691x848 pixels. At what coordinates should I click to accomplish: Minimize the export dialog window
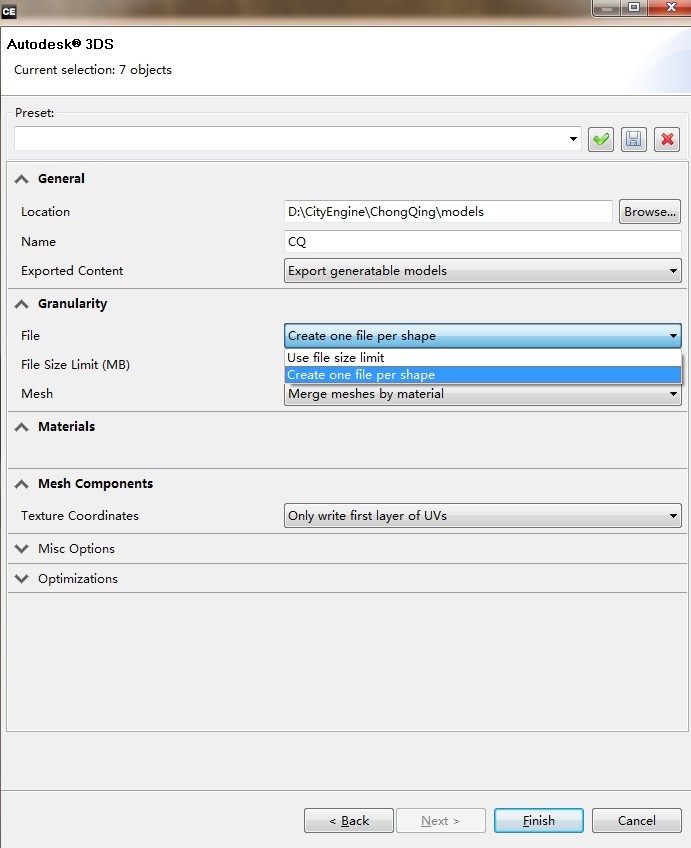tap(607, 8)
